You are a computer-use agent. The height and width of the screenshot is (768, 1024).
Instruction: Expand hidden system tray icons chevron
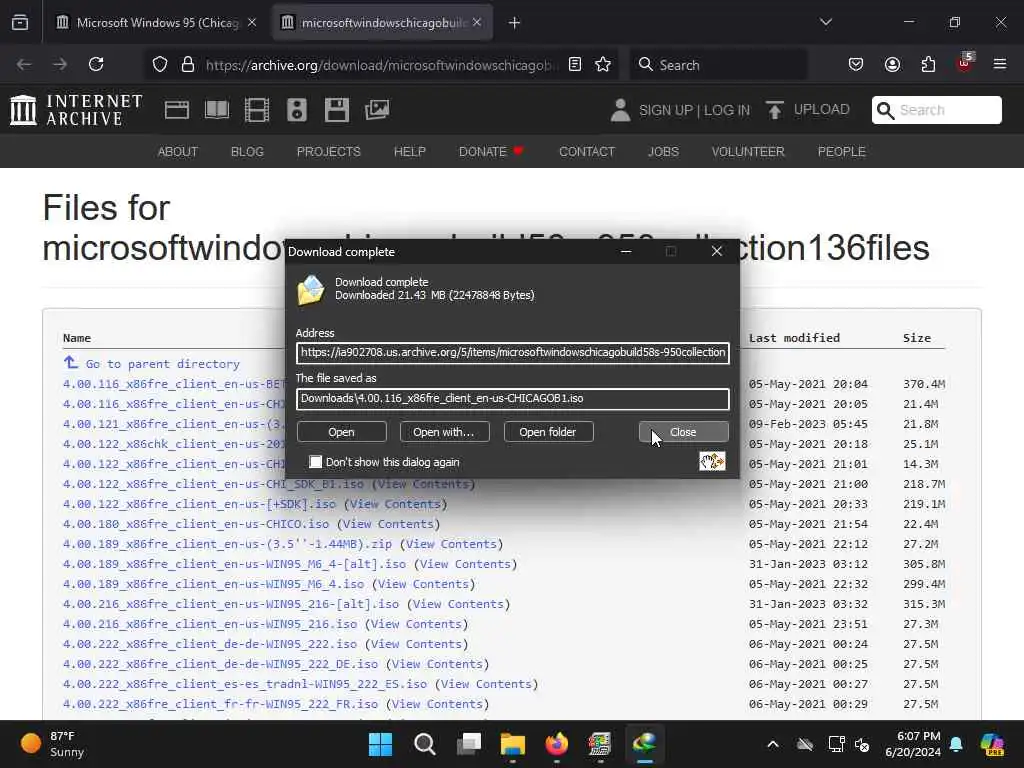[x=773, y=744]
